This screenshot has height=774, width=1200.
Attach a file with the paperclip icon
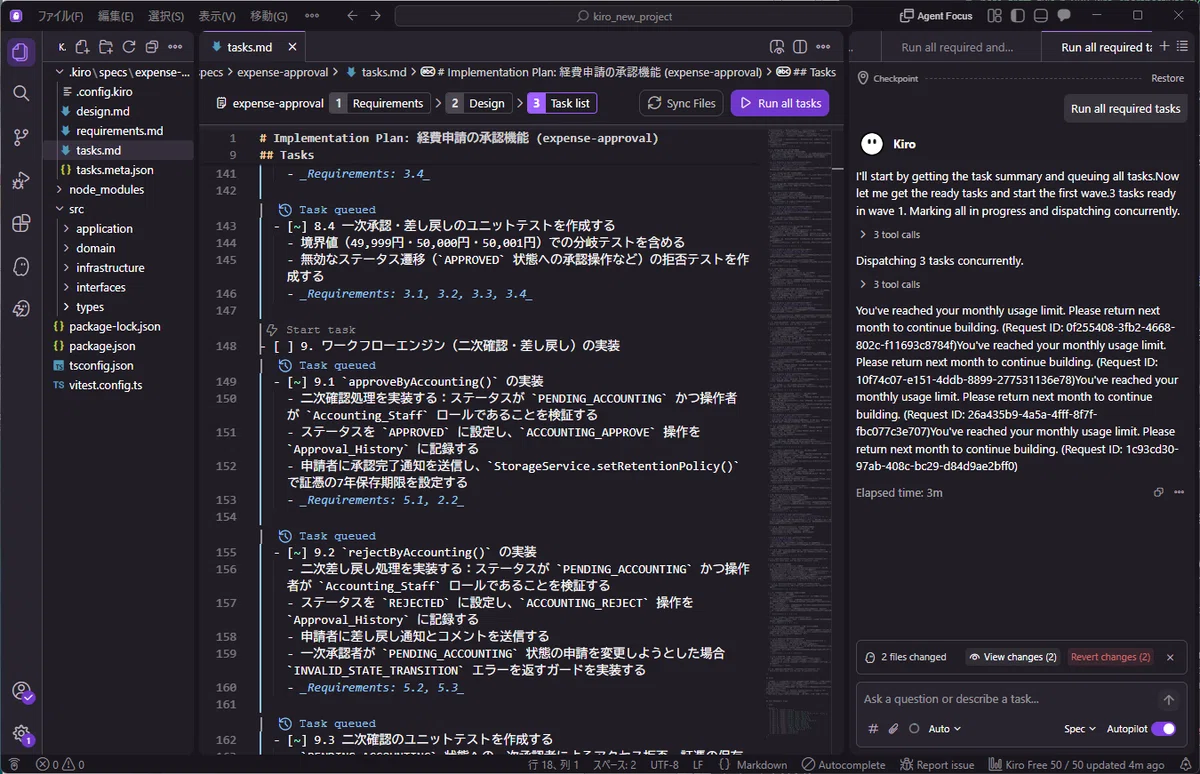pyautogui.click(x=893, y=729)
